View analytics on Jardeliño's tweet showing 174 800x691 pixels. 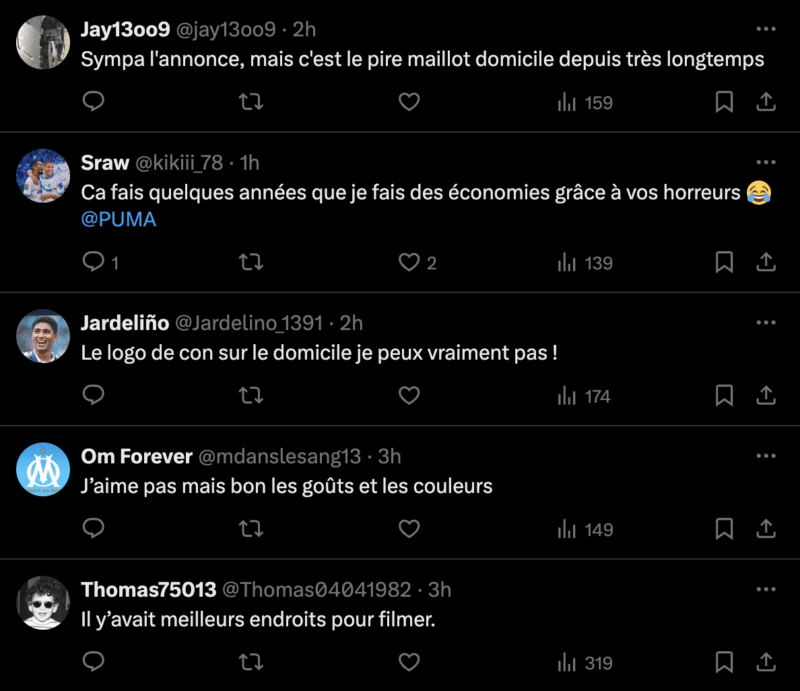pyautogui.click(x=584, y=396)
